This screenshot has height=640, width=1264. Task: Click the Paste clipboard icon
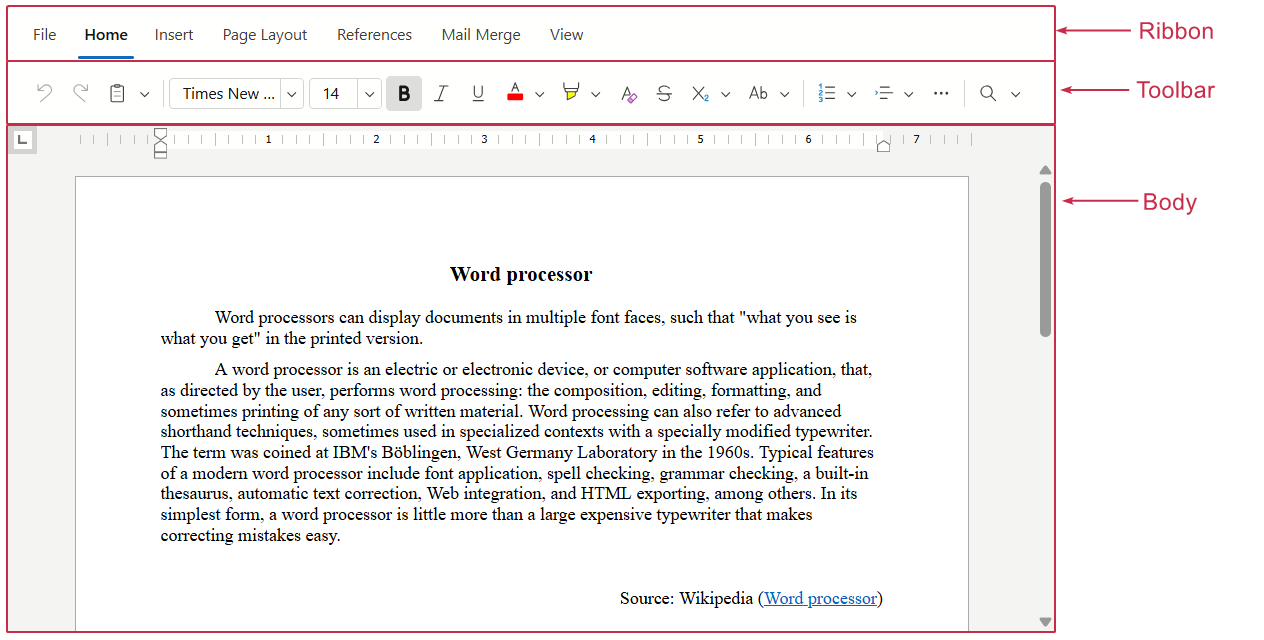point(117,93)
